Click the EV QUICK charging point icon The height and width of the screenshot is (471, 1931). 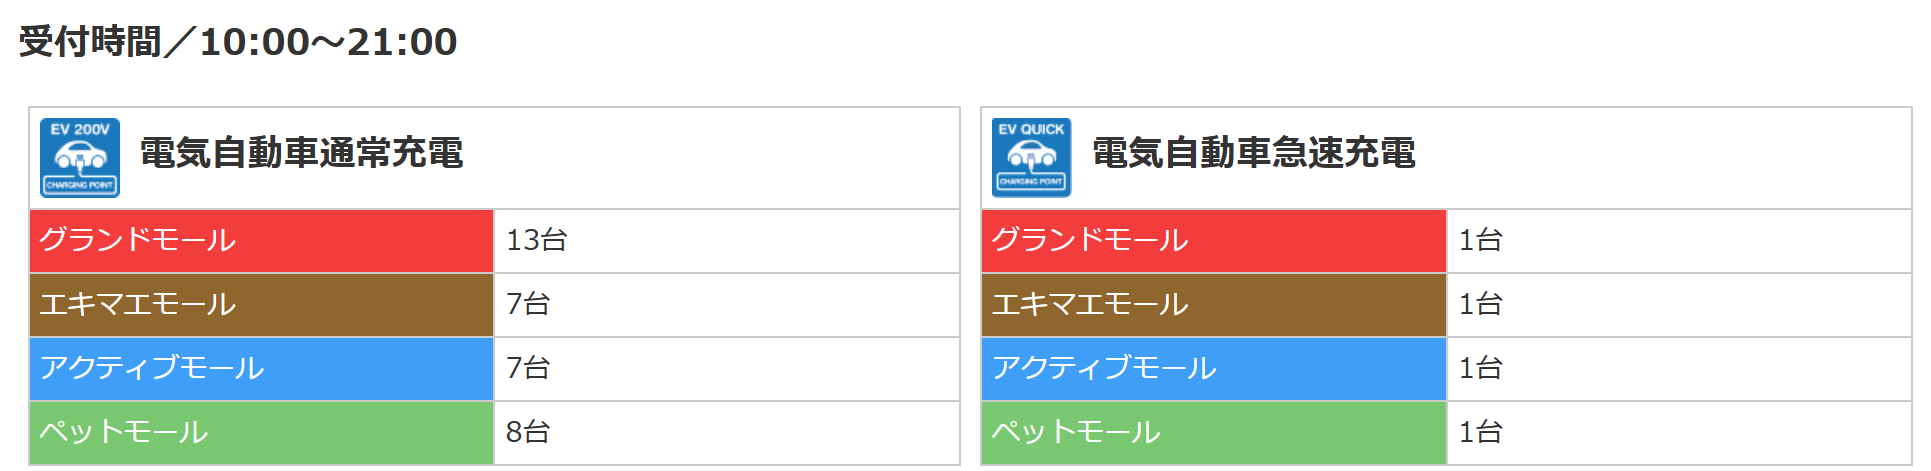click(1031, 157)
